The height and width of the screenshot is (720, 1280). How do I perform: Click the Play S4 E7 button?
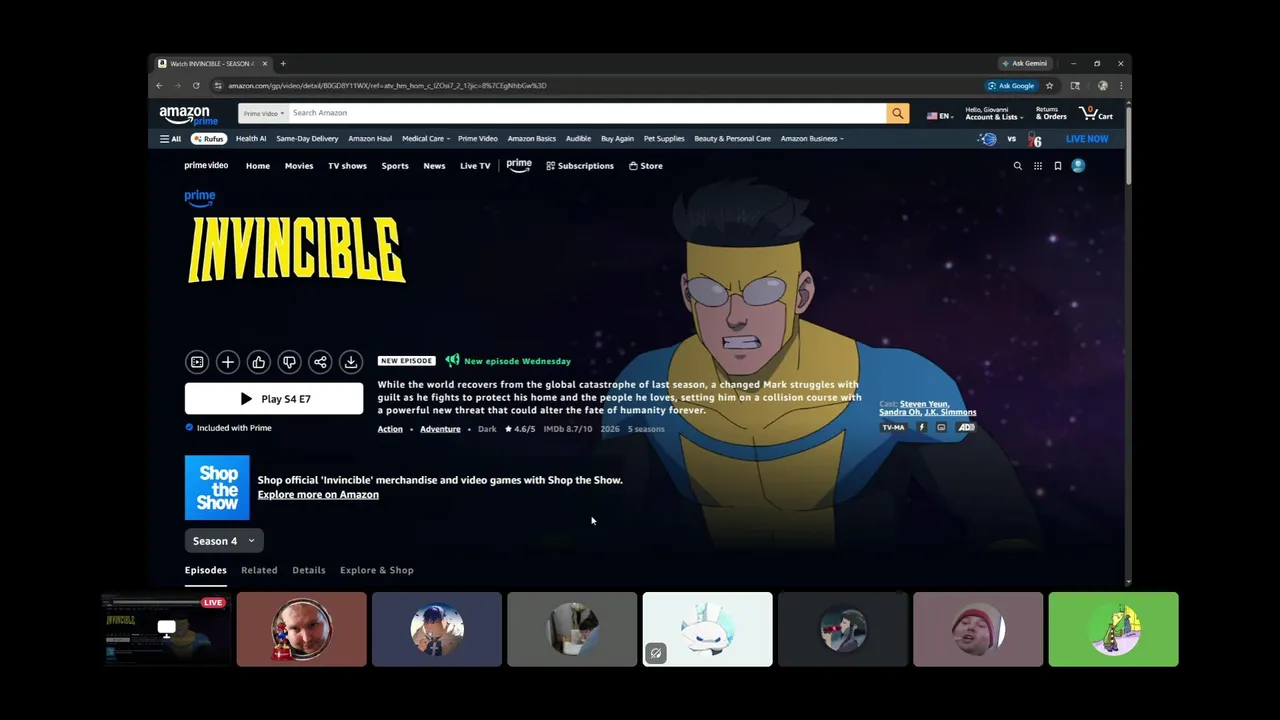point(274,399)
